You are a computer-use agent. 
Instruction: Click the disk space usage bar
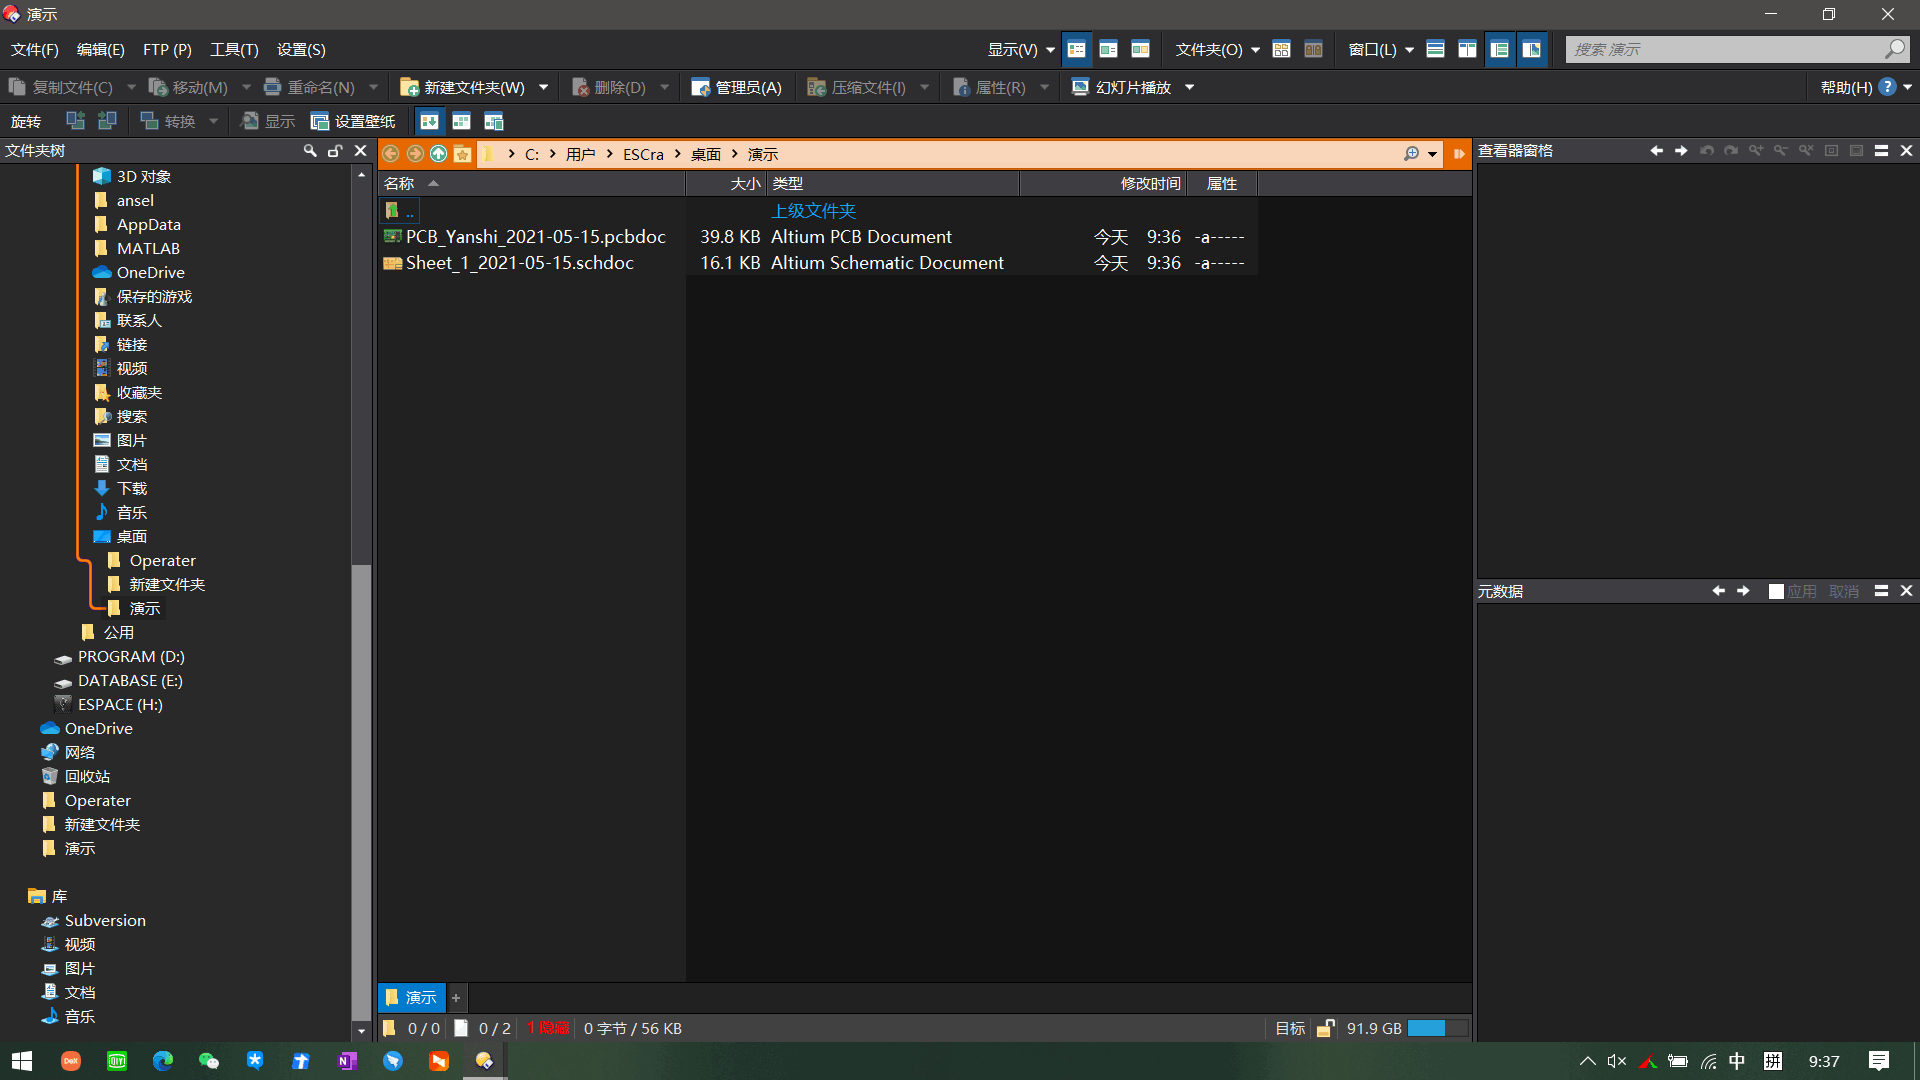[x=1437, y=1029]
